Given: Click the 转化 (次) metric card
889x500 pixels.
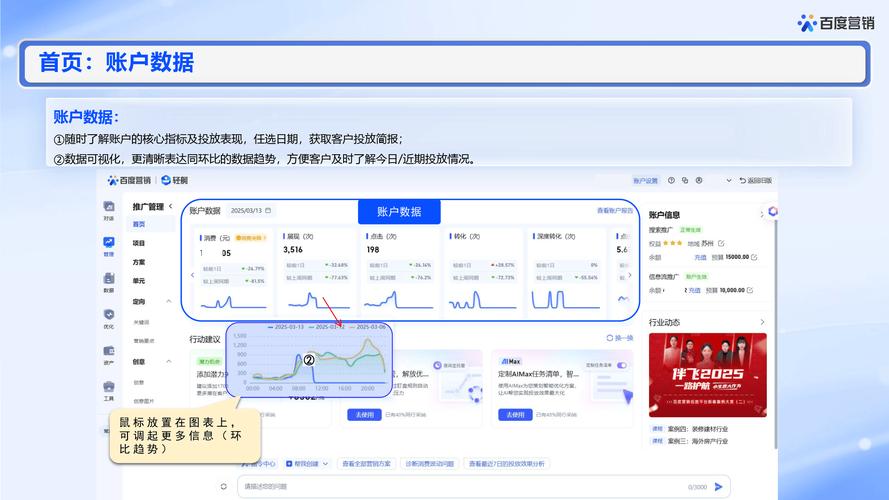Looking at the screenshot, I should pyautogui.click(x=483, y=271).
